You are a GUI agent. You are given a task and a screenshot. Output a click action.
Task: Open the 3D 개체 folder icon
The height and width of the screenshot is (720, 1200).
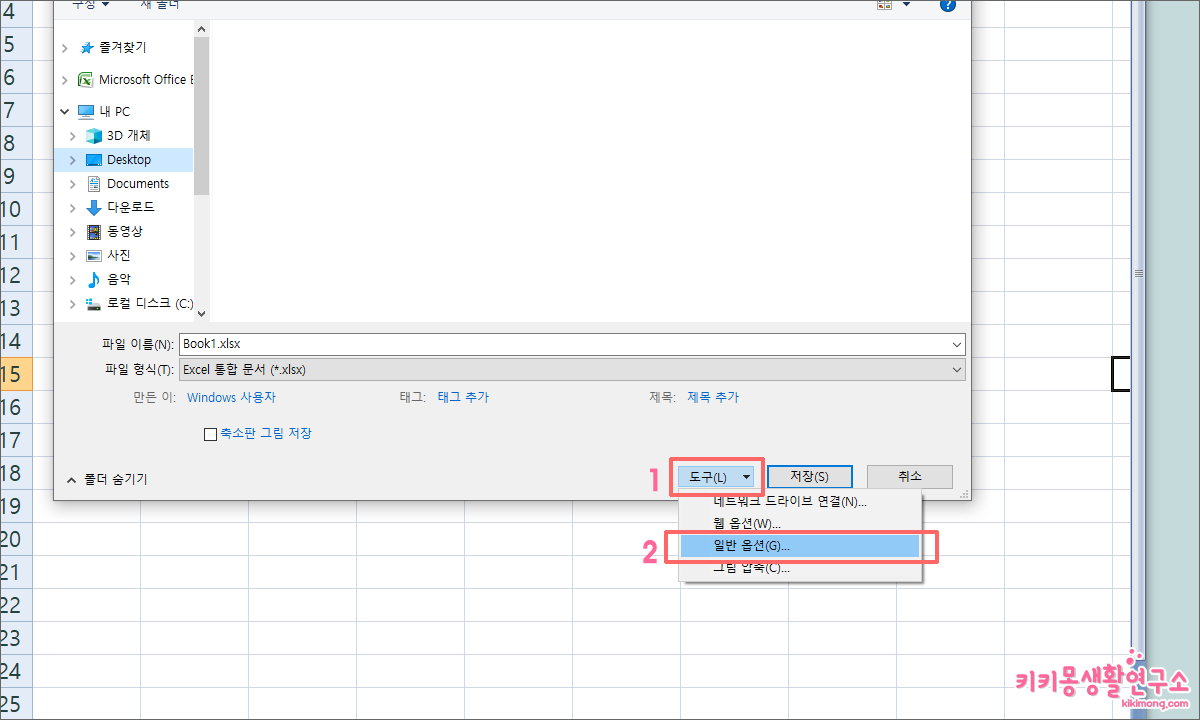[92, 135]
